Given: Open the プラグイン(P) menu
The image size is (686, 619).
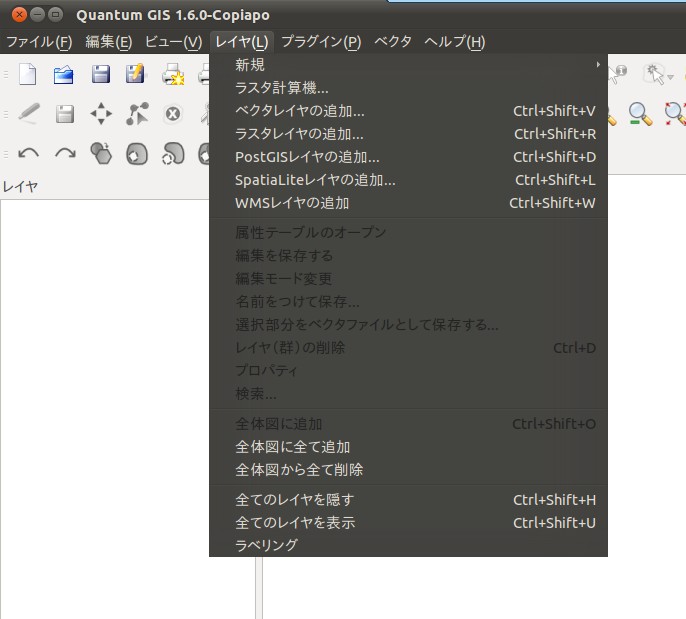Looking at the screenshot, I should tap(321, 42).
